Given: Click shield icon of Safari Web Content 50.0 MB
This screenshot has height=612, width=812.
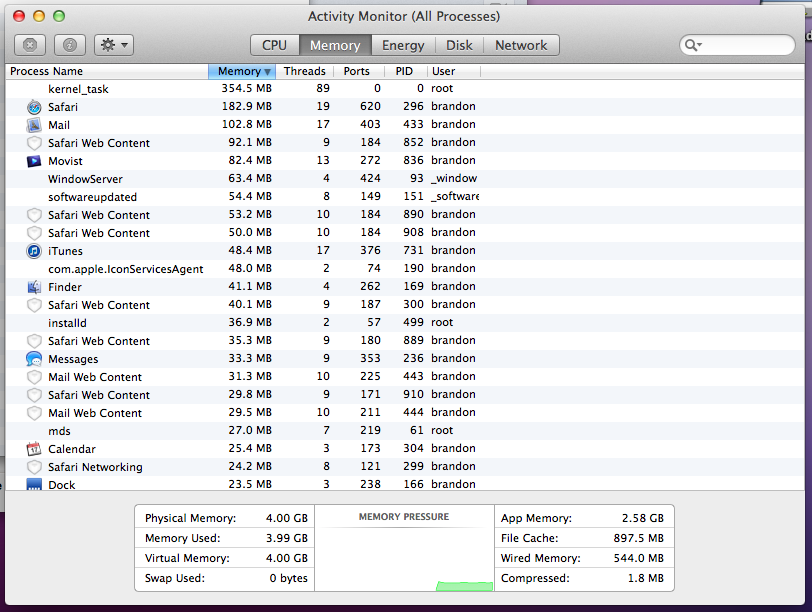Looking at the screenshot, I should (x=34, y=233).
